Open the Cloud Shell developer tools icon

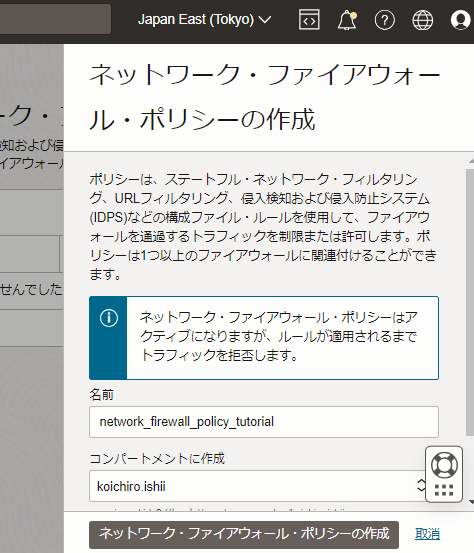[309, 20]
